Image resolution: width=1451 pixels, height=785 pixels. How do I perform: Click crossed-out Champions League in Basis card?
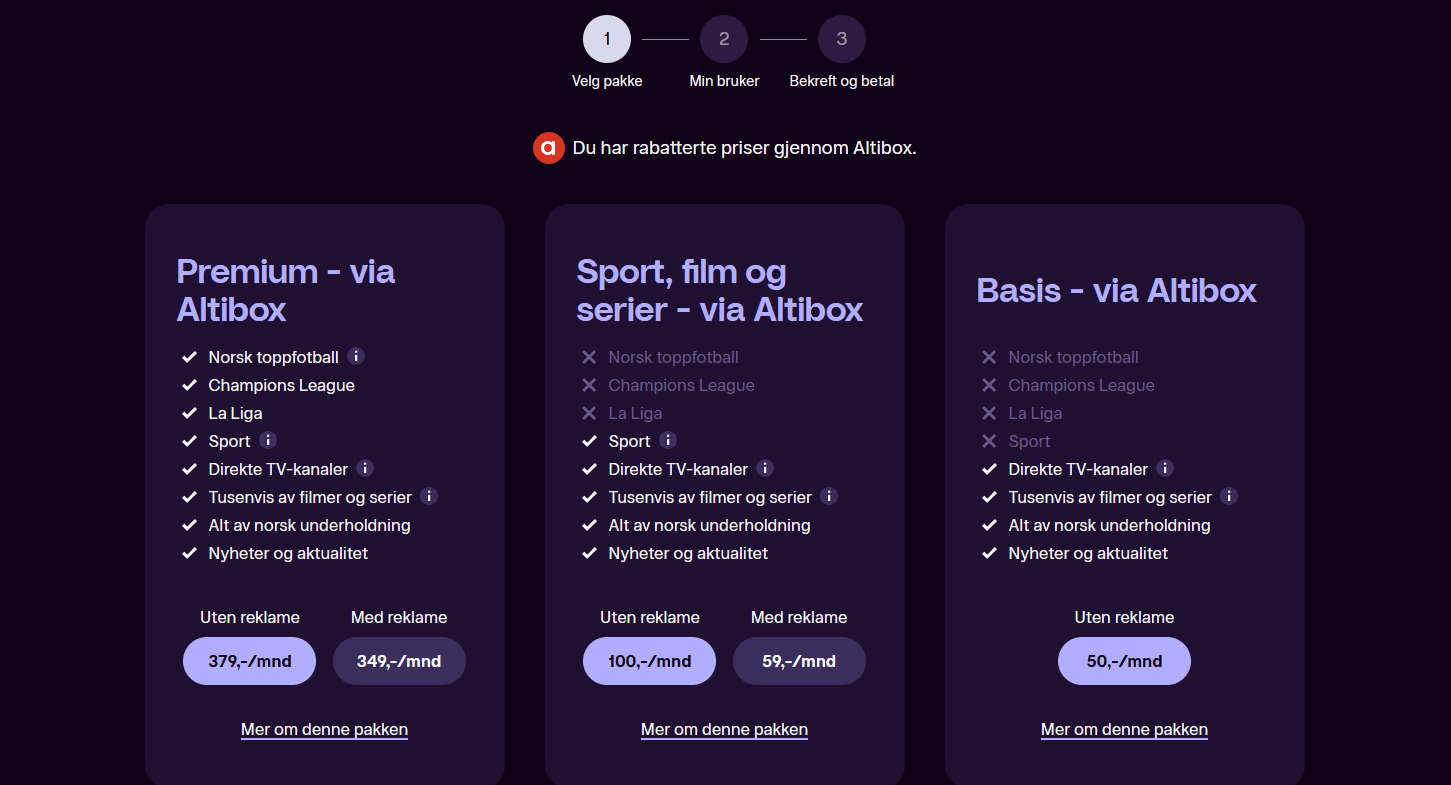tap(1081, 385)
